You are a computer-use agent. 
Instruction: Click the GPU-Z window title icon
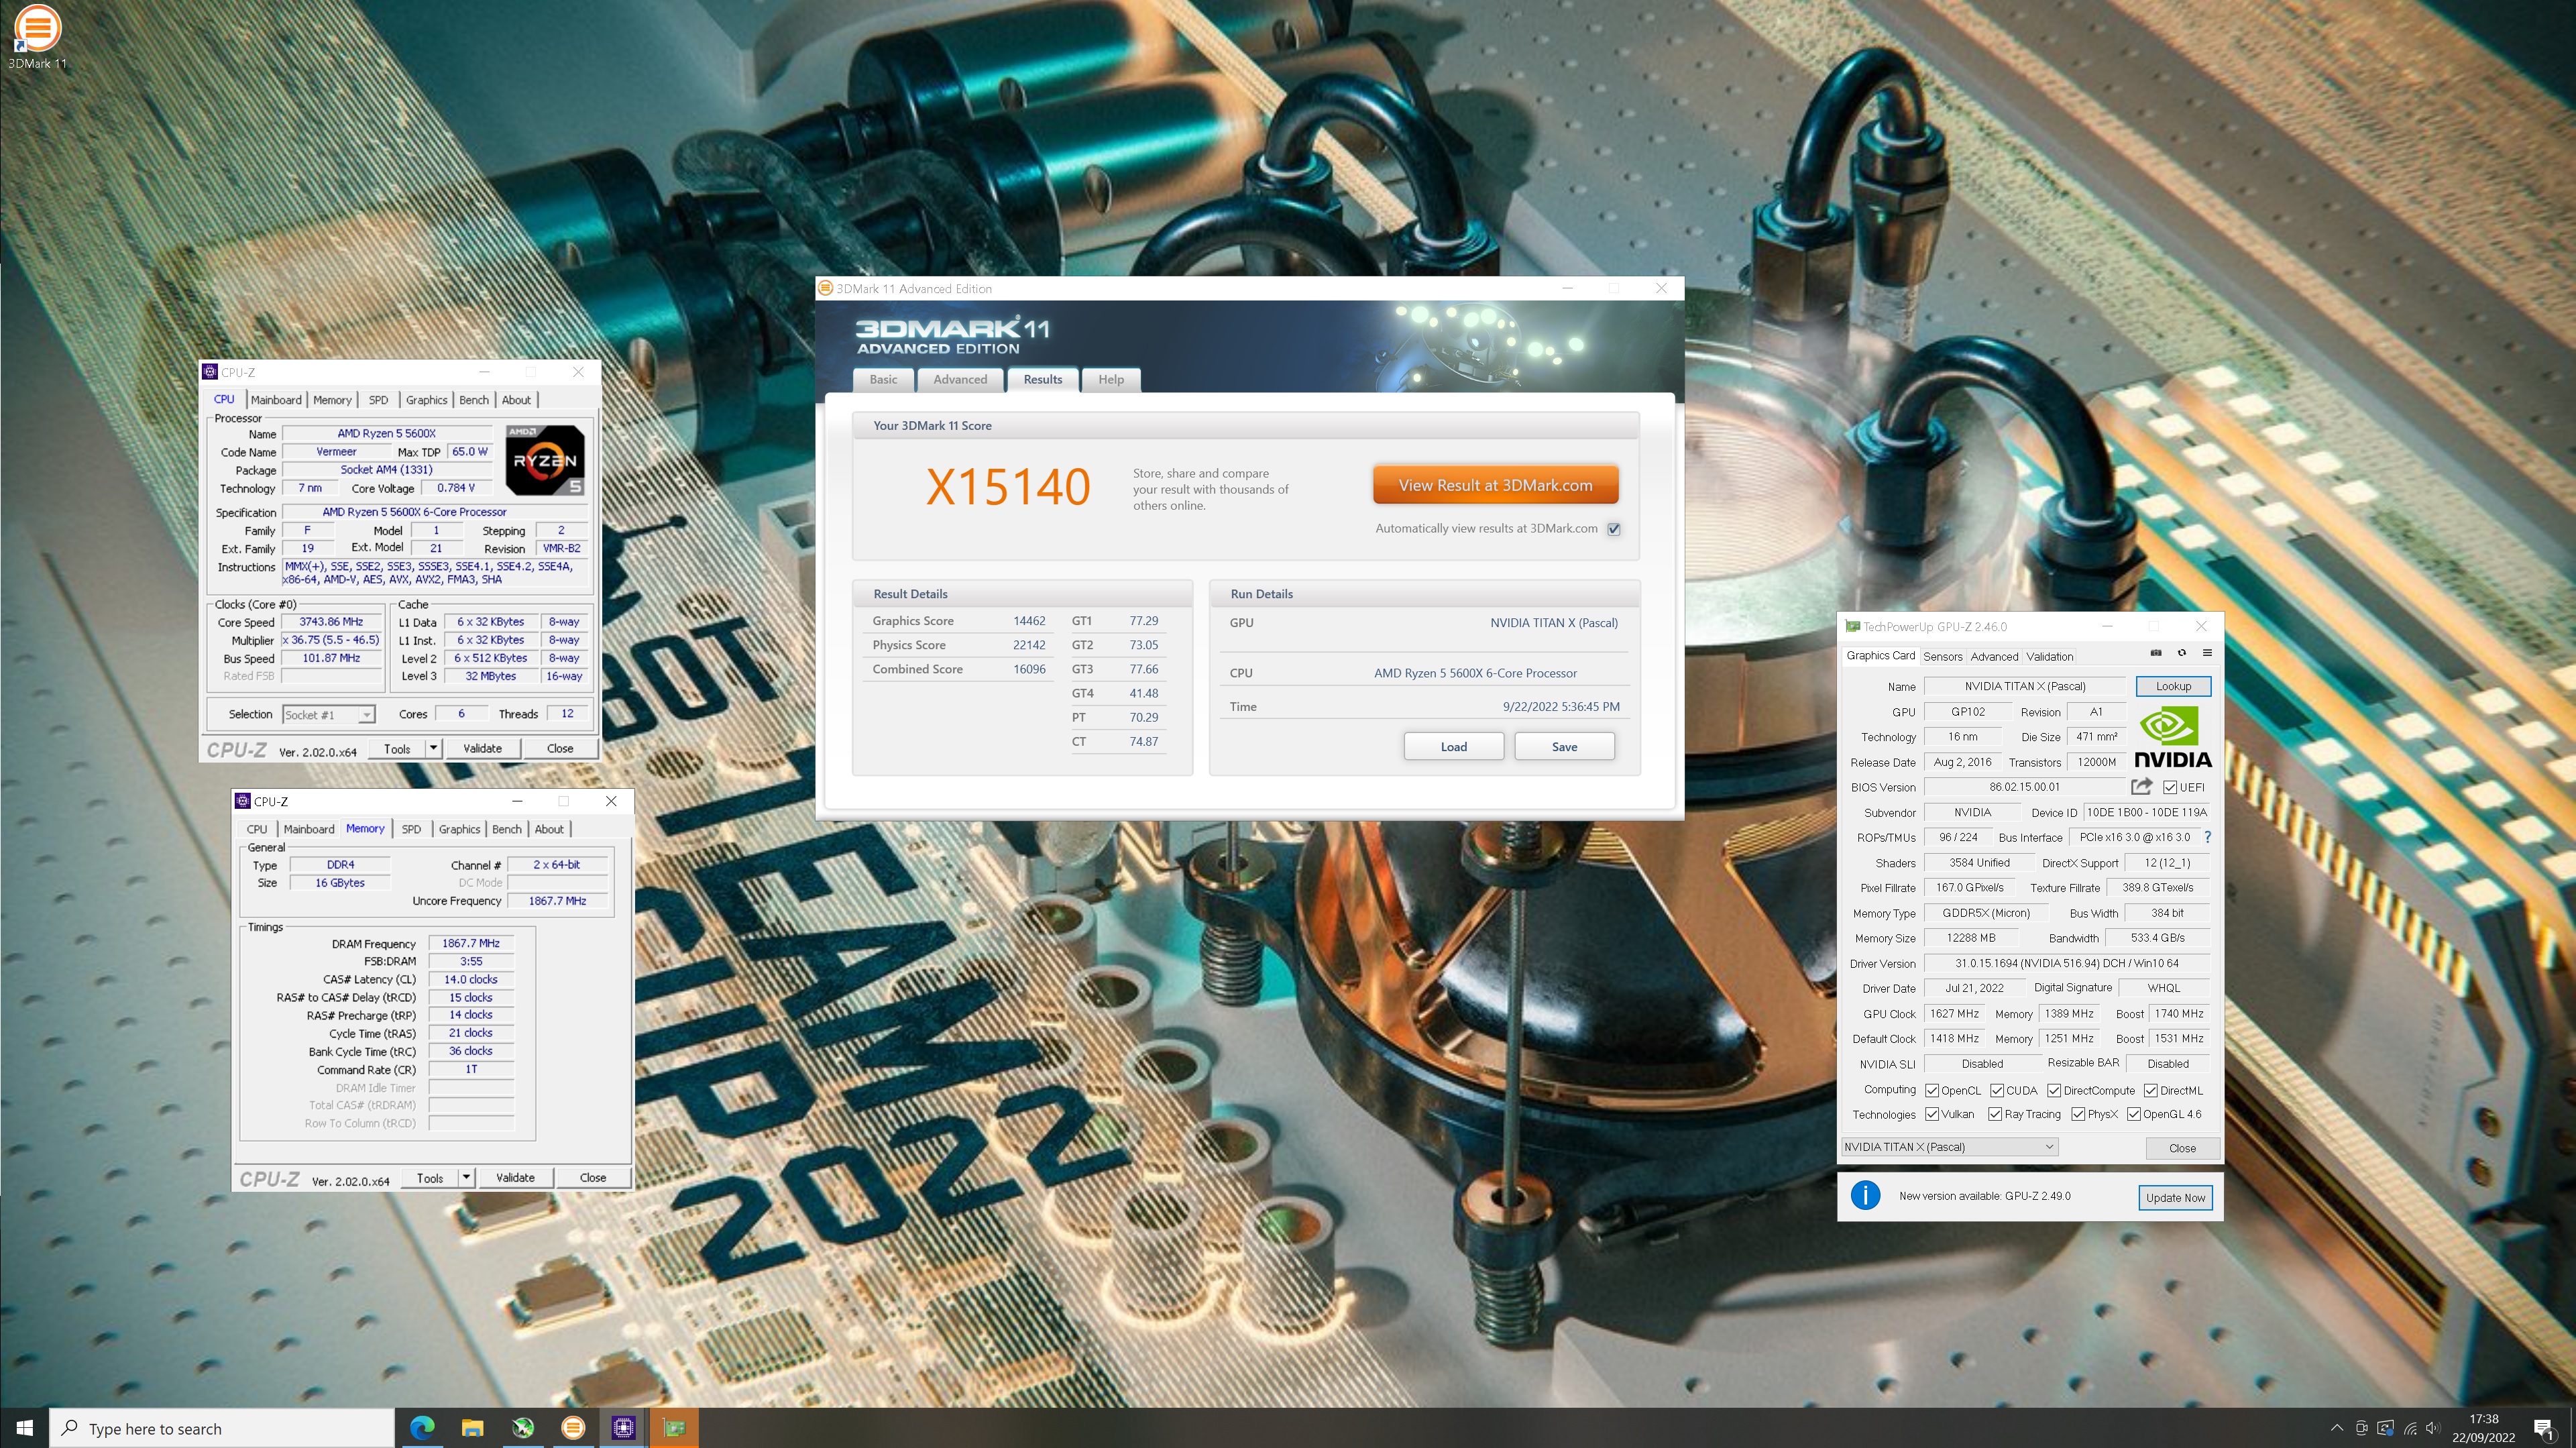pyautogui.click(x=1852, y=626)
